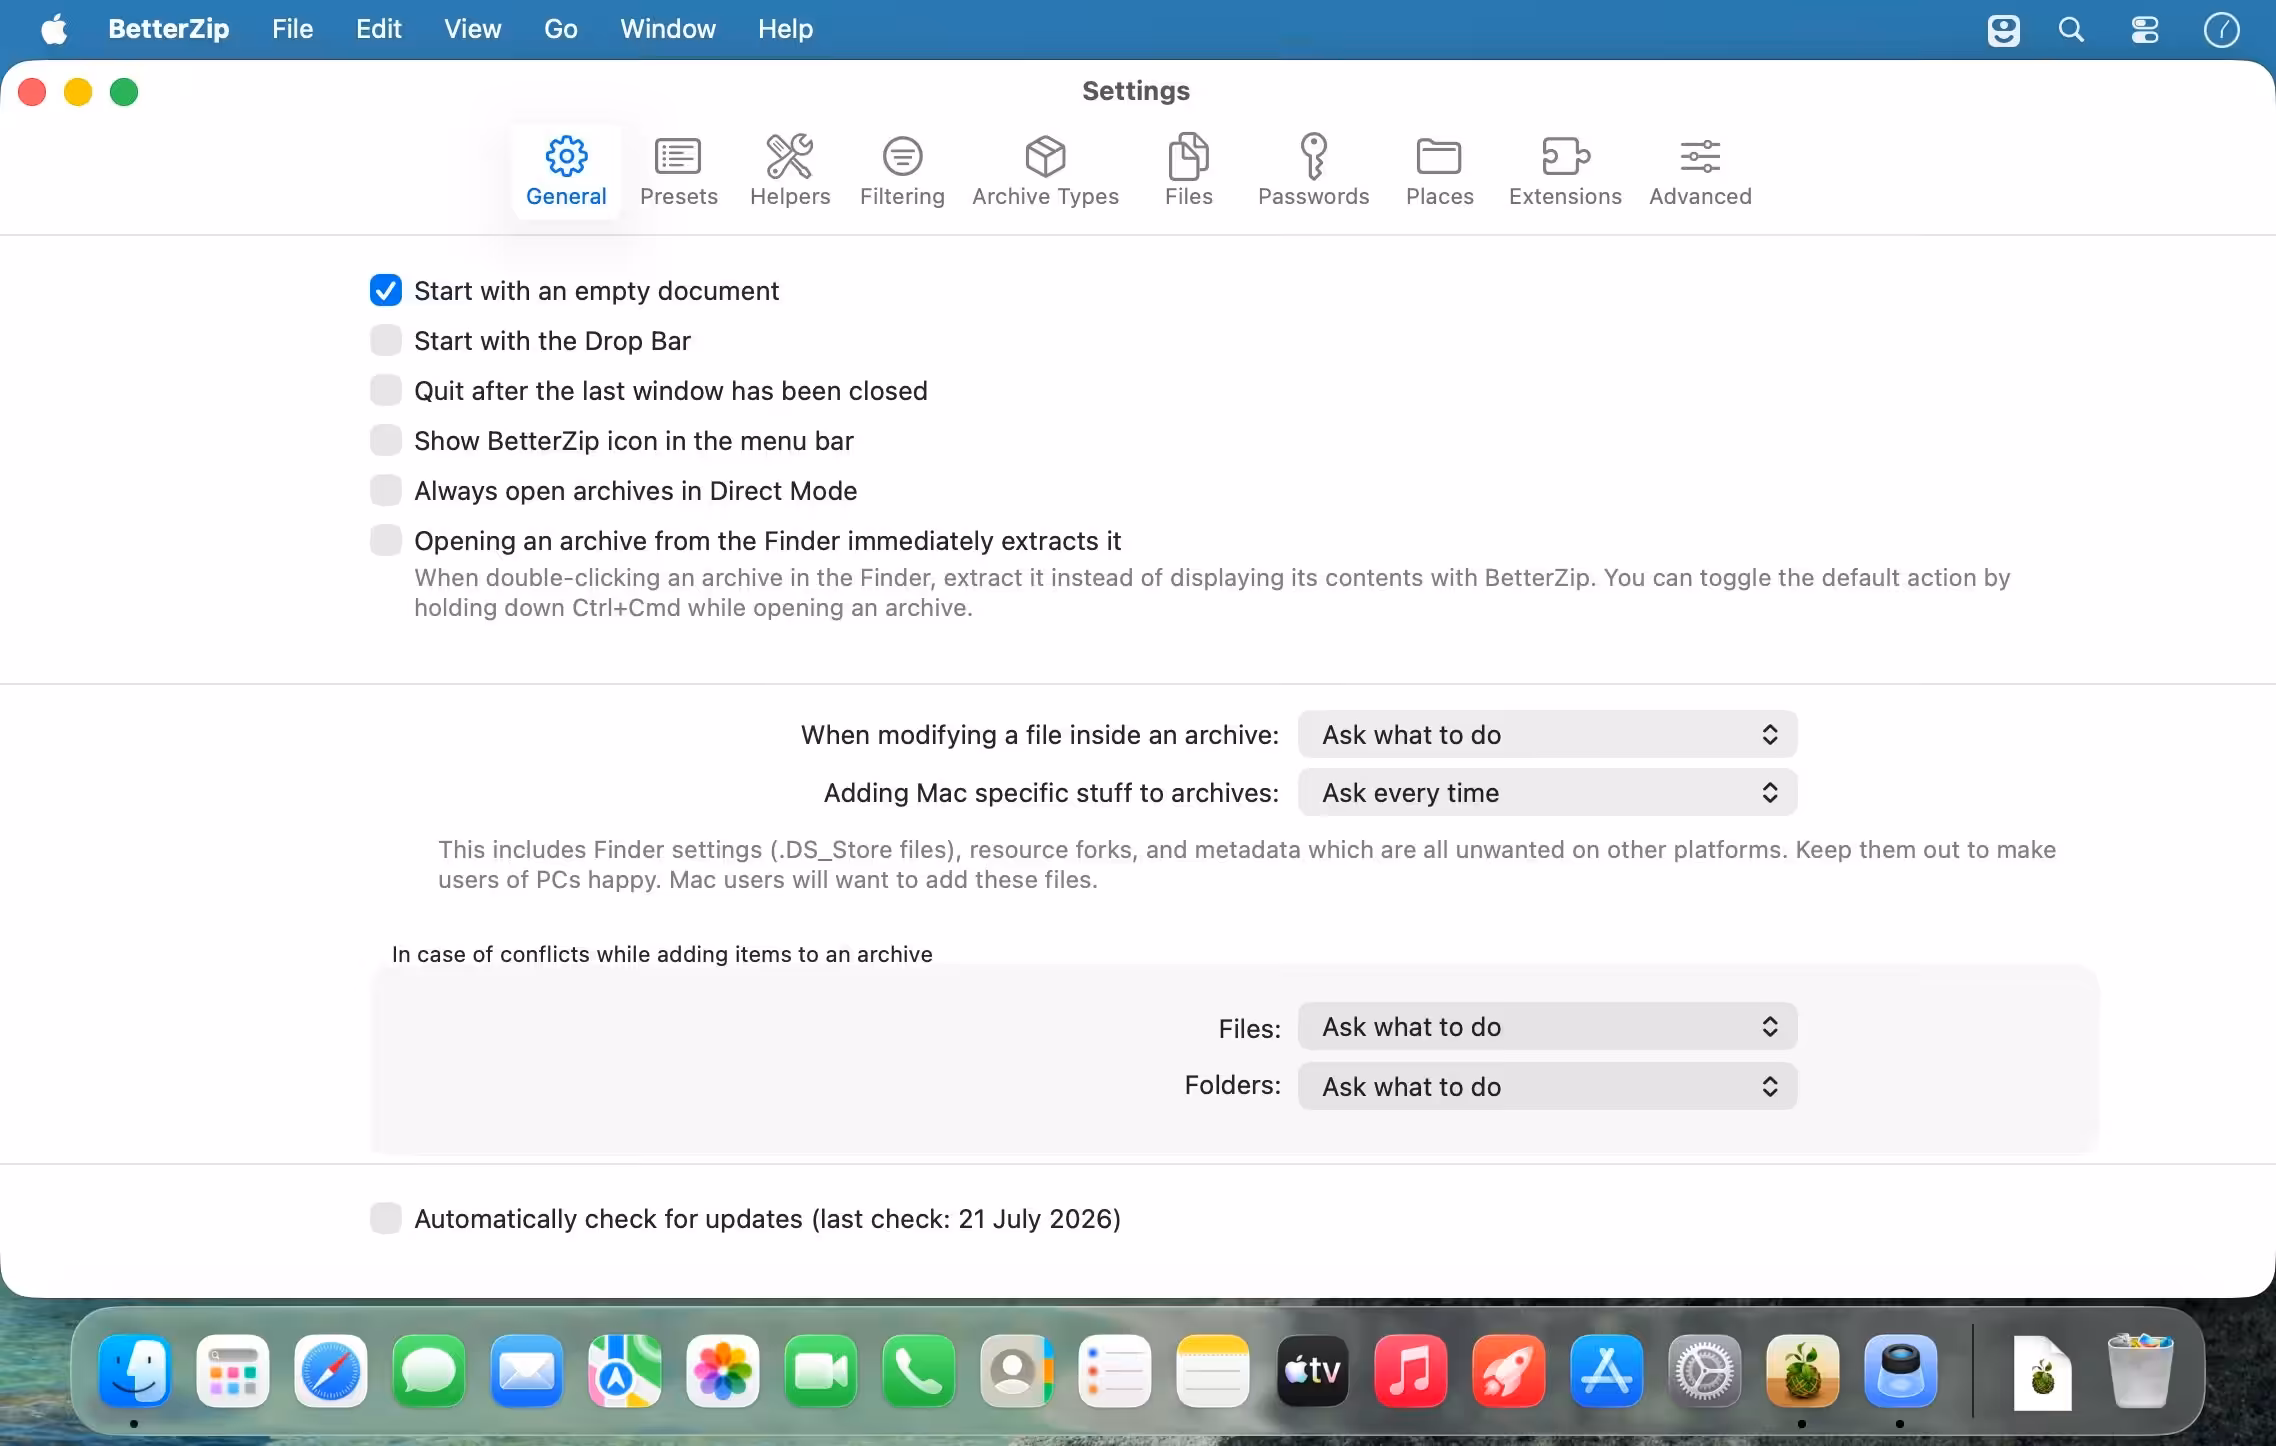Launch Finder from the Dock
Image resolution: width=2276 pixels, height=1446 pixels.
click(x=135, y=1371)
